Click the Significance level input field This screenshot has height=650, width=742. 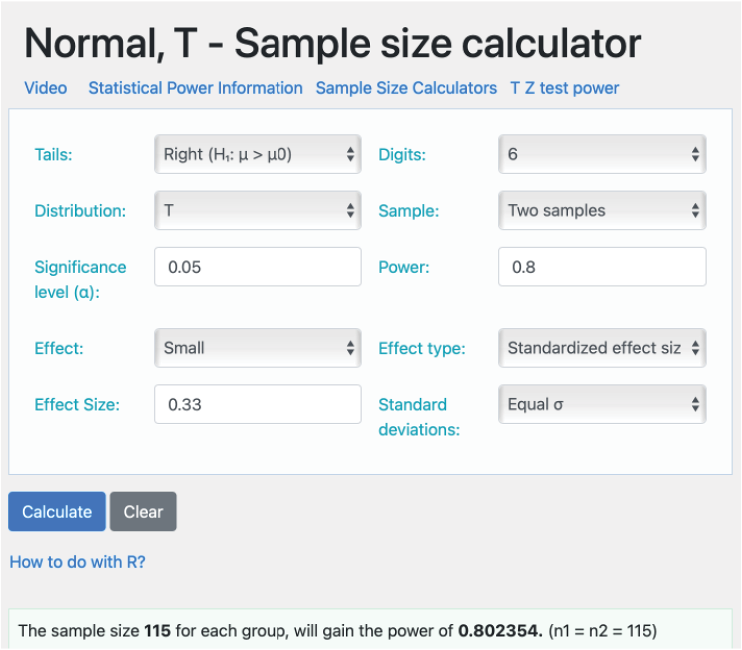point(257,268)
